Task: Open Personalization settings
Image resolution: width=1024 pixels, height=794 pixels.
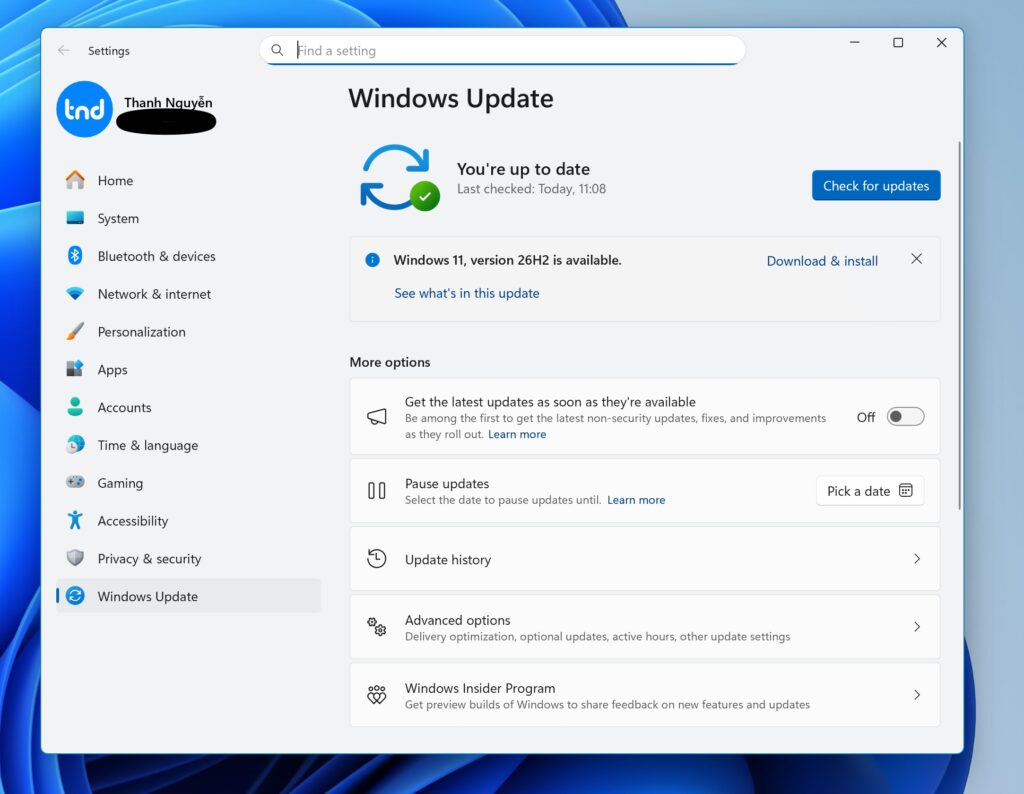Action: pos(188,332)
